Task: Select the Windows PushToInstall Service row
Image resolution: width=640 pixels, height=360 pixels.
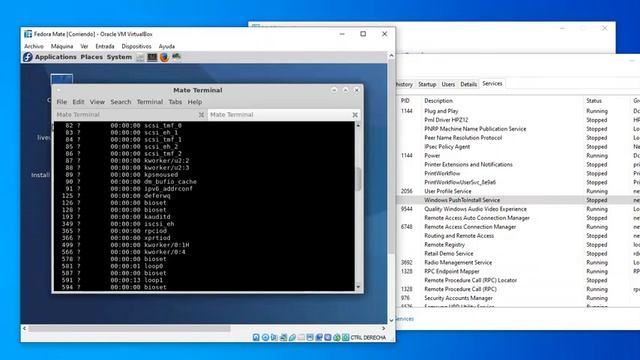Action: tap(518, 200)
